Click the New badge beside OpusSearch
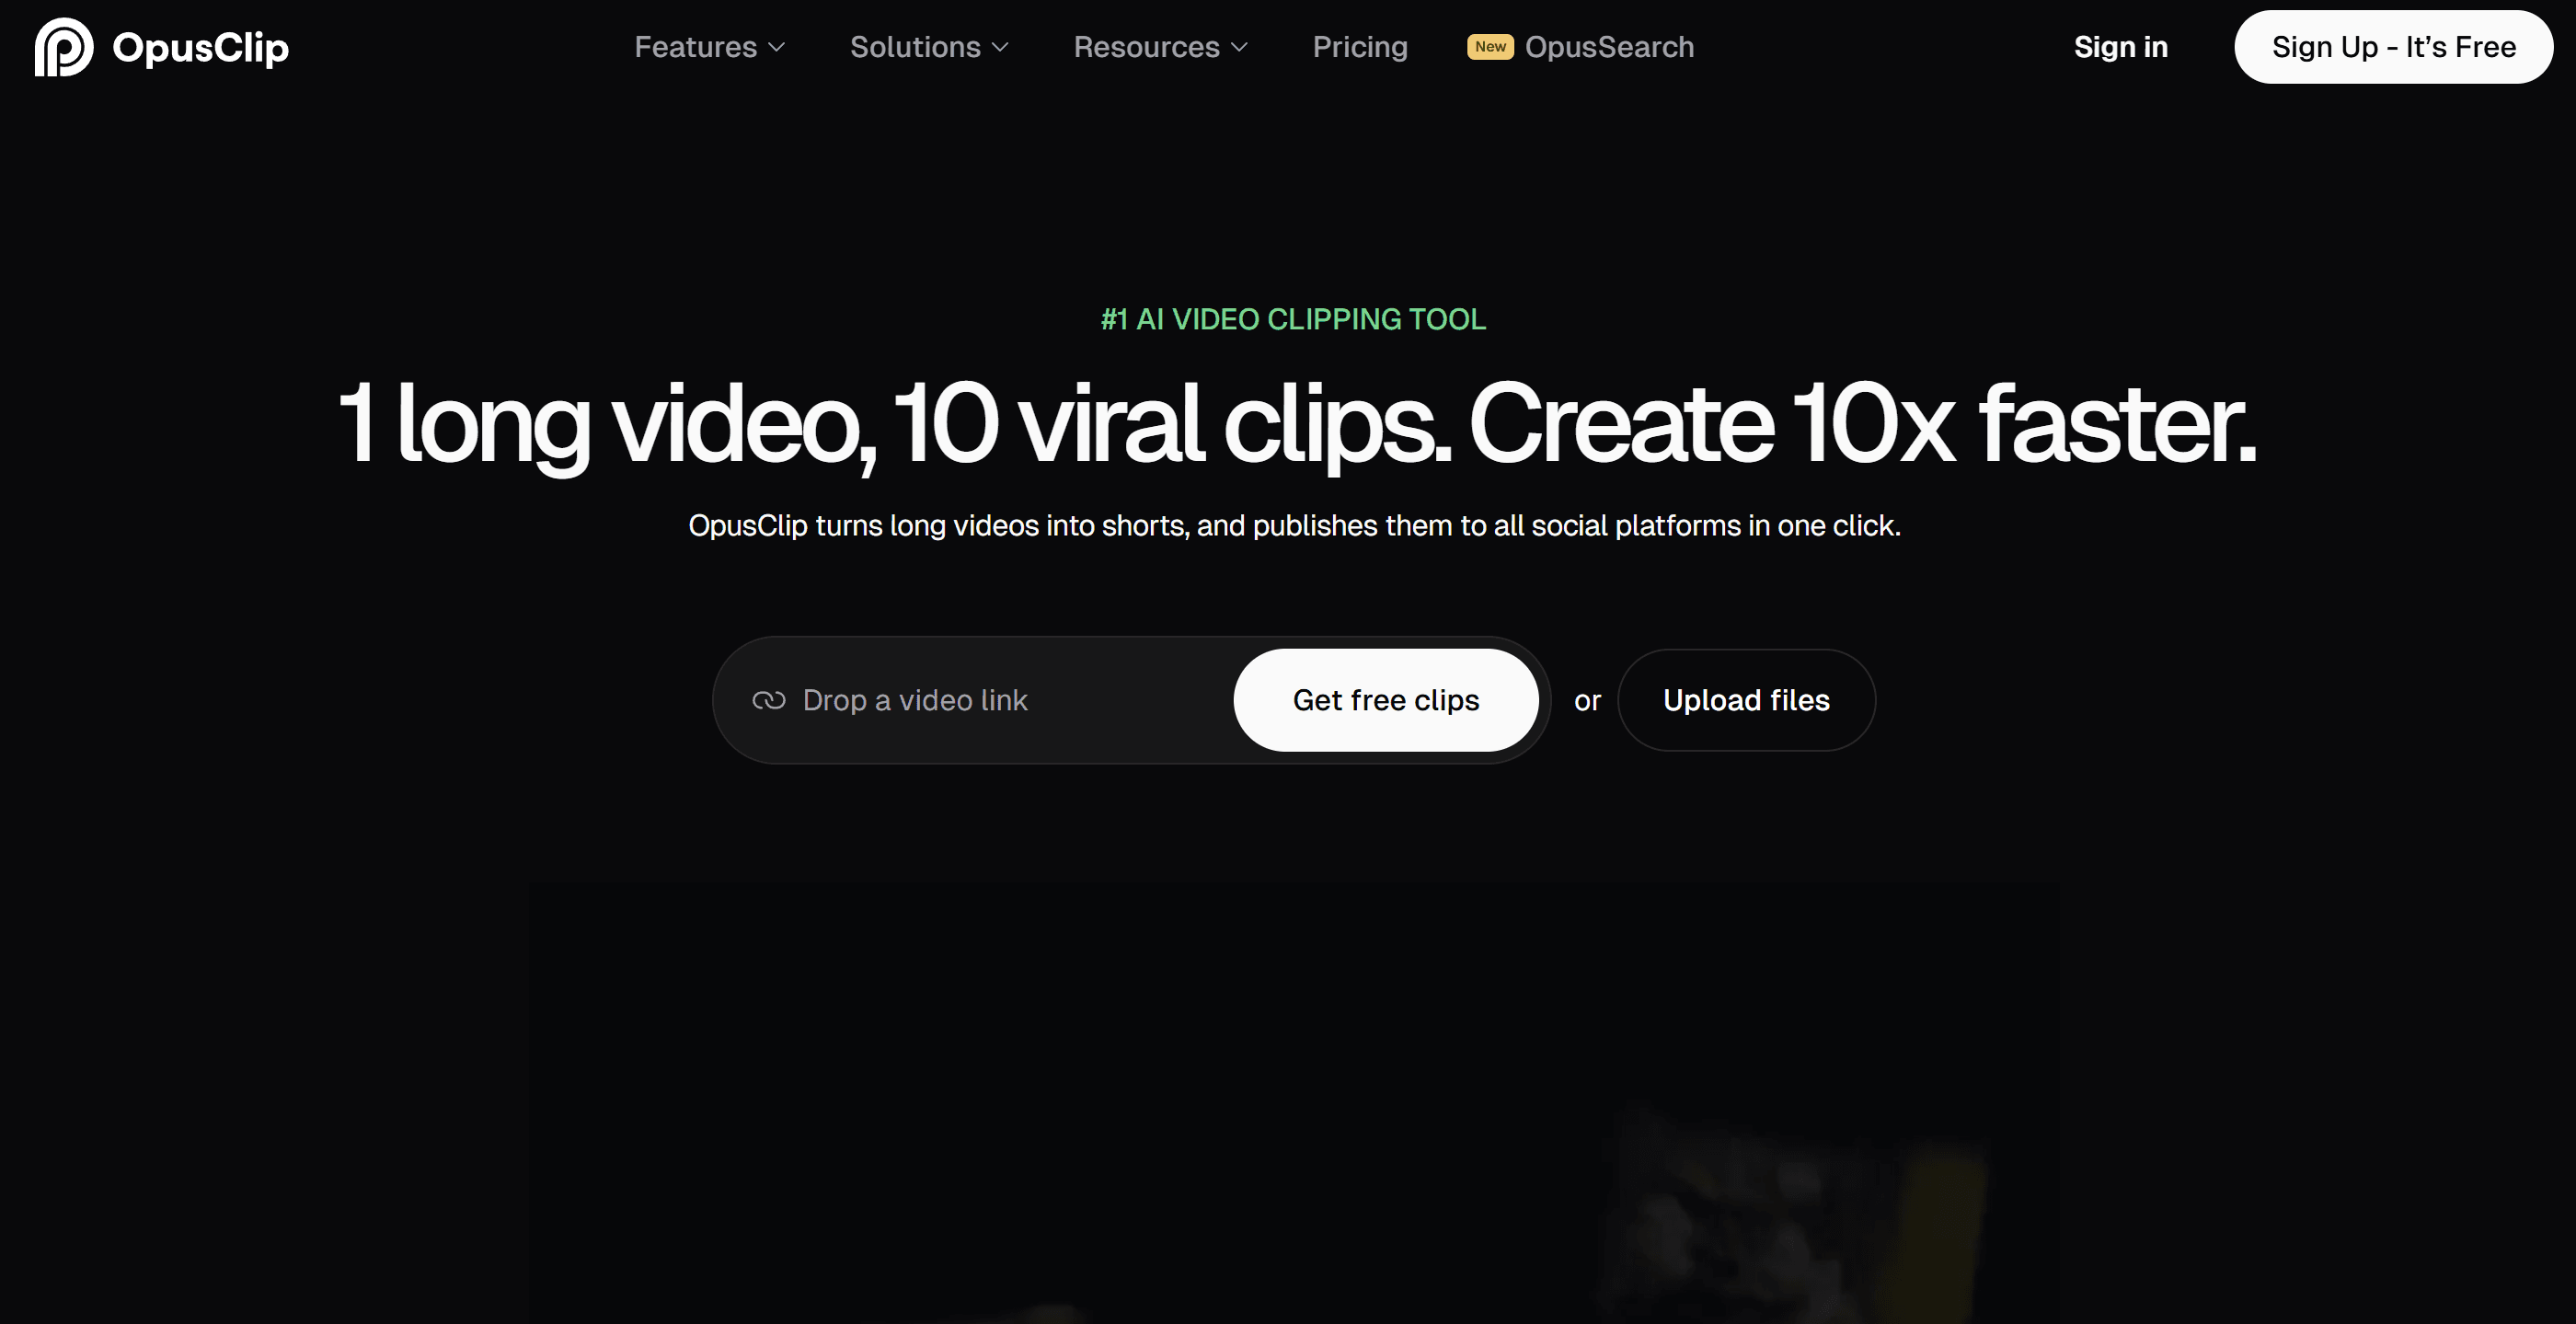 1490,47
